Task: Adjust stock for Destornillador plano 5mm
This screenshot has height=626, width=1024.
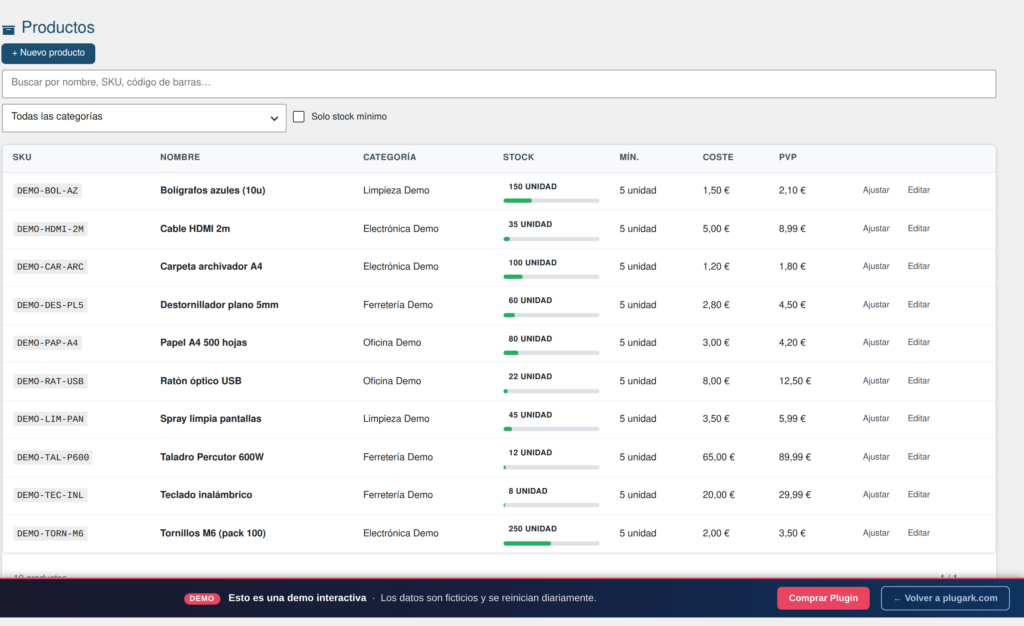Action: pyautogui.click(x=876, y=305)
